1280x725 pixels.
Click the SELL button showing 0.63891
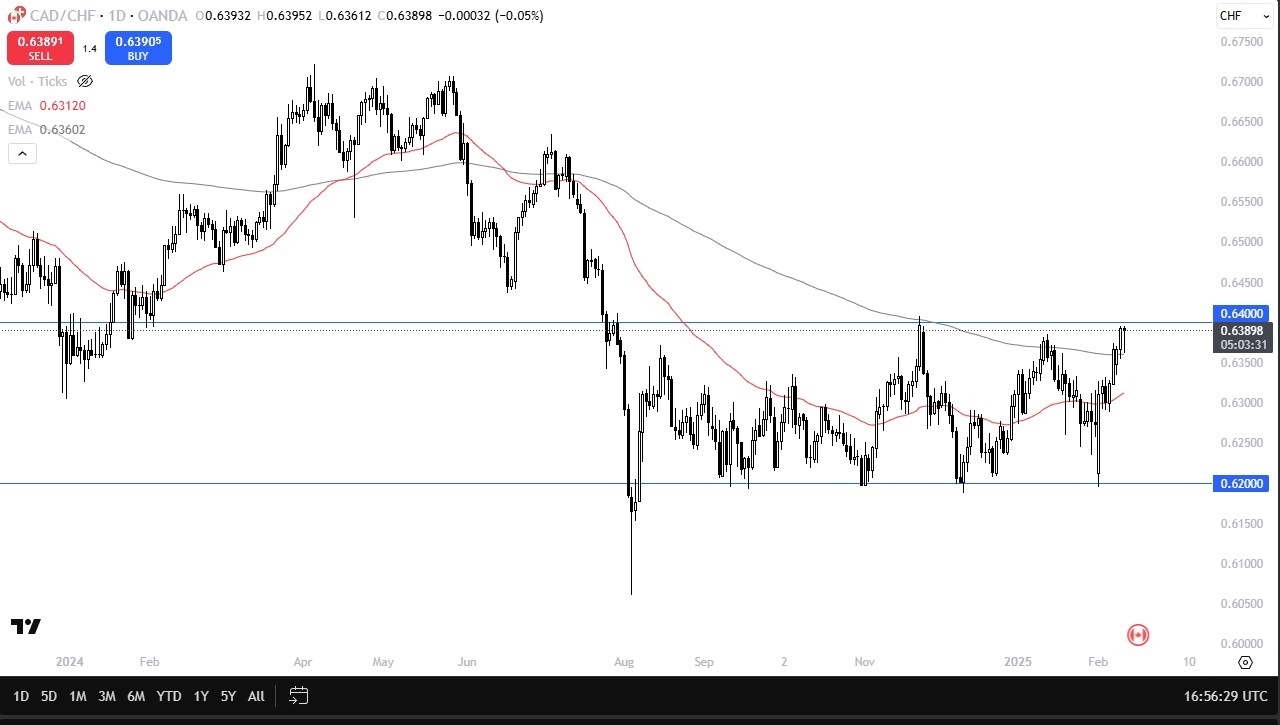(39, 47)
